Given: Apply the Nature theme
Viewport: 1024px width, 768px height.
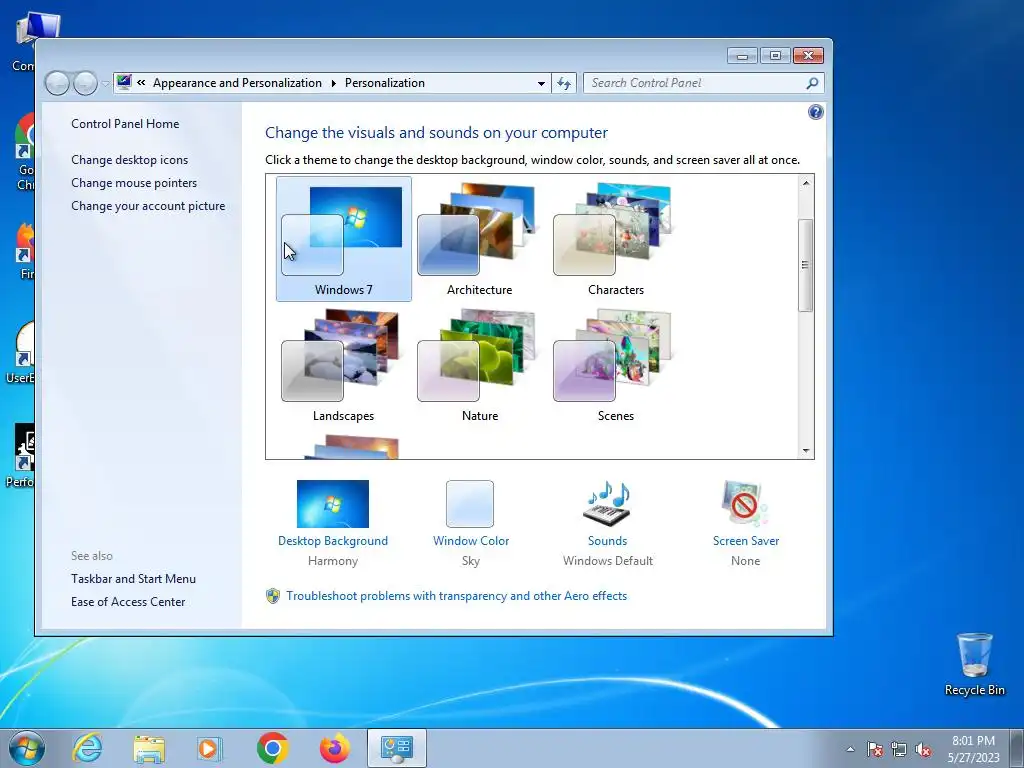Looking at the screenshot, I should tap(479, 364).
